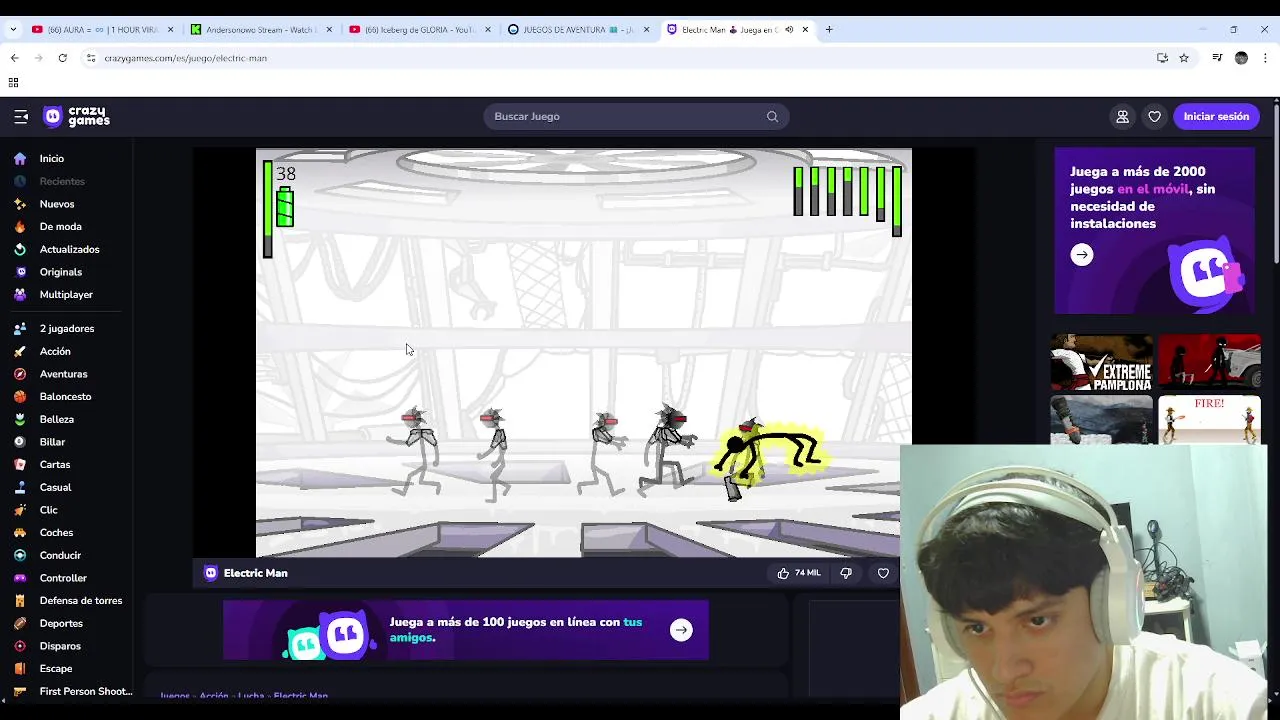
Task: Open the Chrome profile avatar
Action: (x=1241, y=58)
